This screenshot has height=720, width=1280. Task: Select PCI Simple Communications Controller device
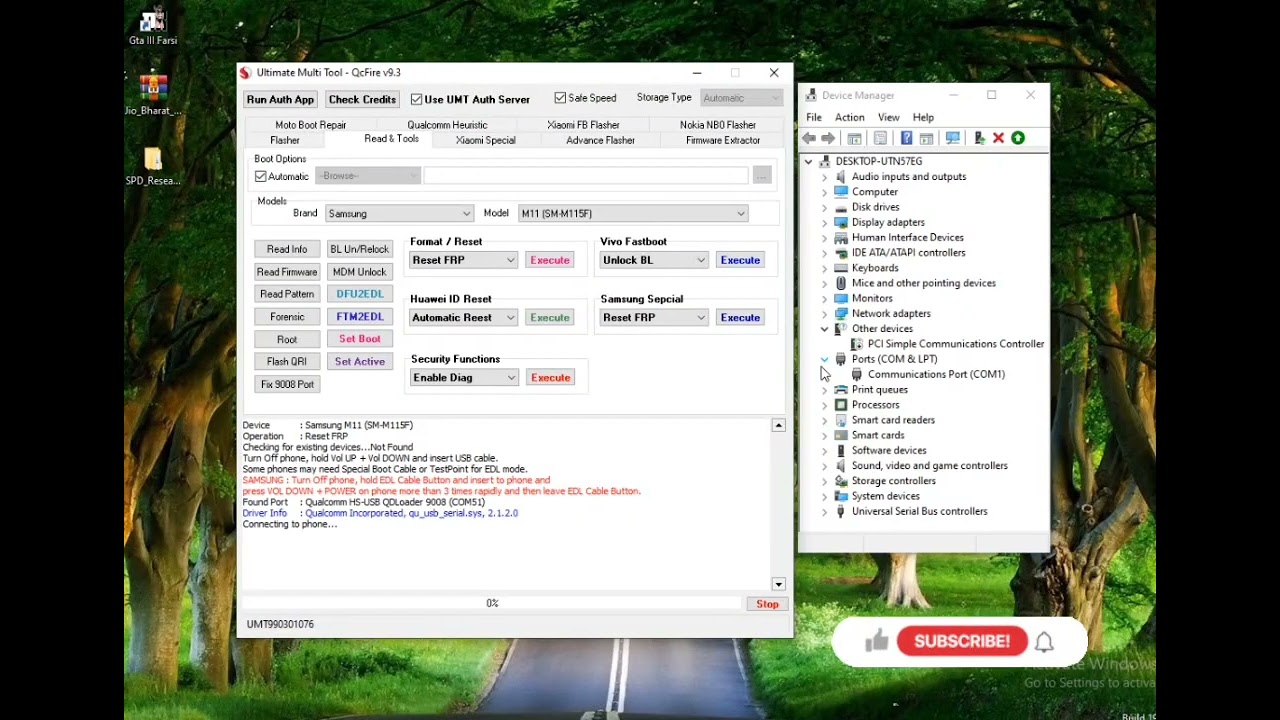tap(956, 344)
